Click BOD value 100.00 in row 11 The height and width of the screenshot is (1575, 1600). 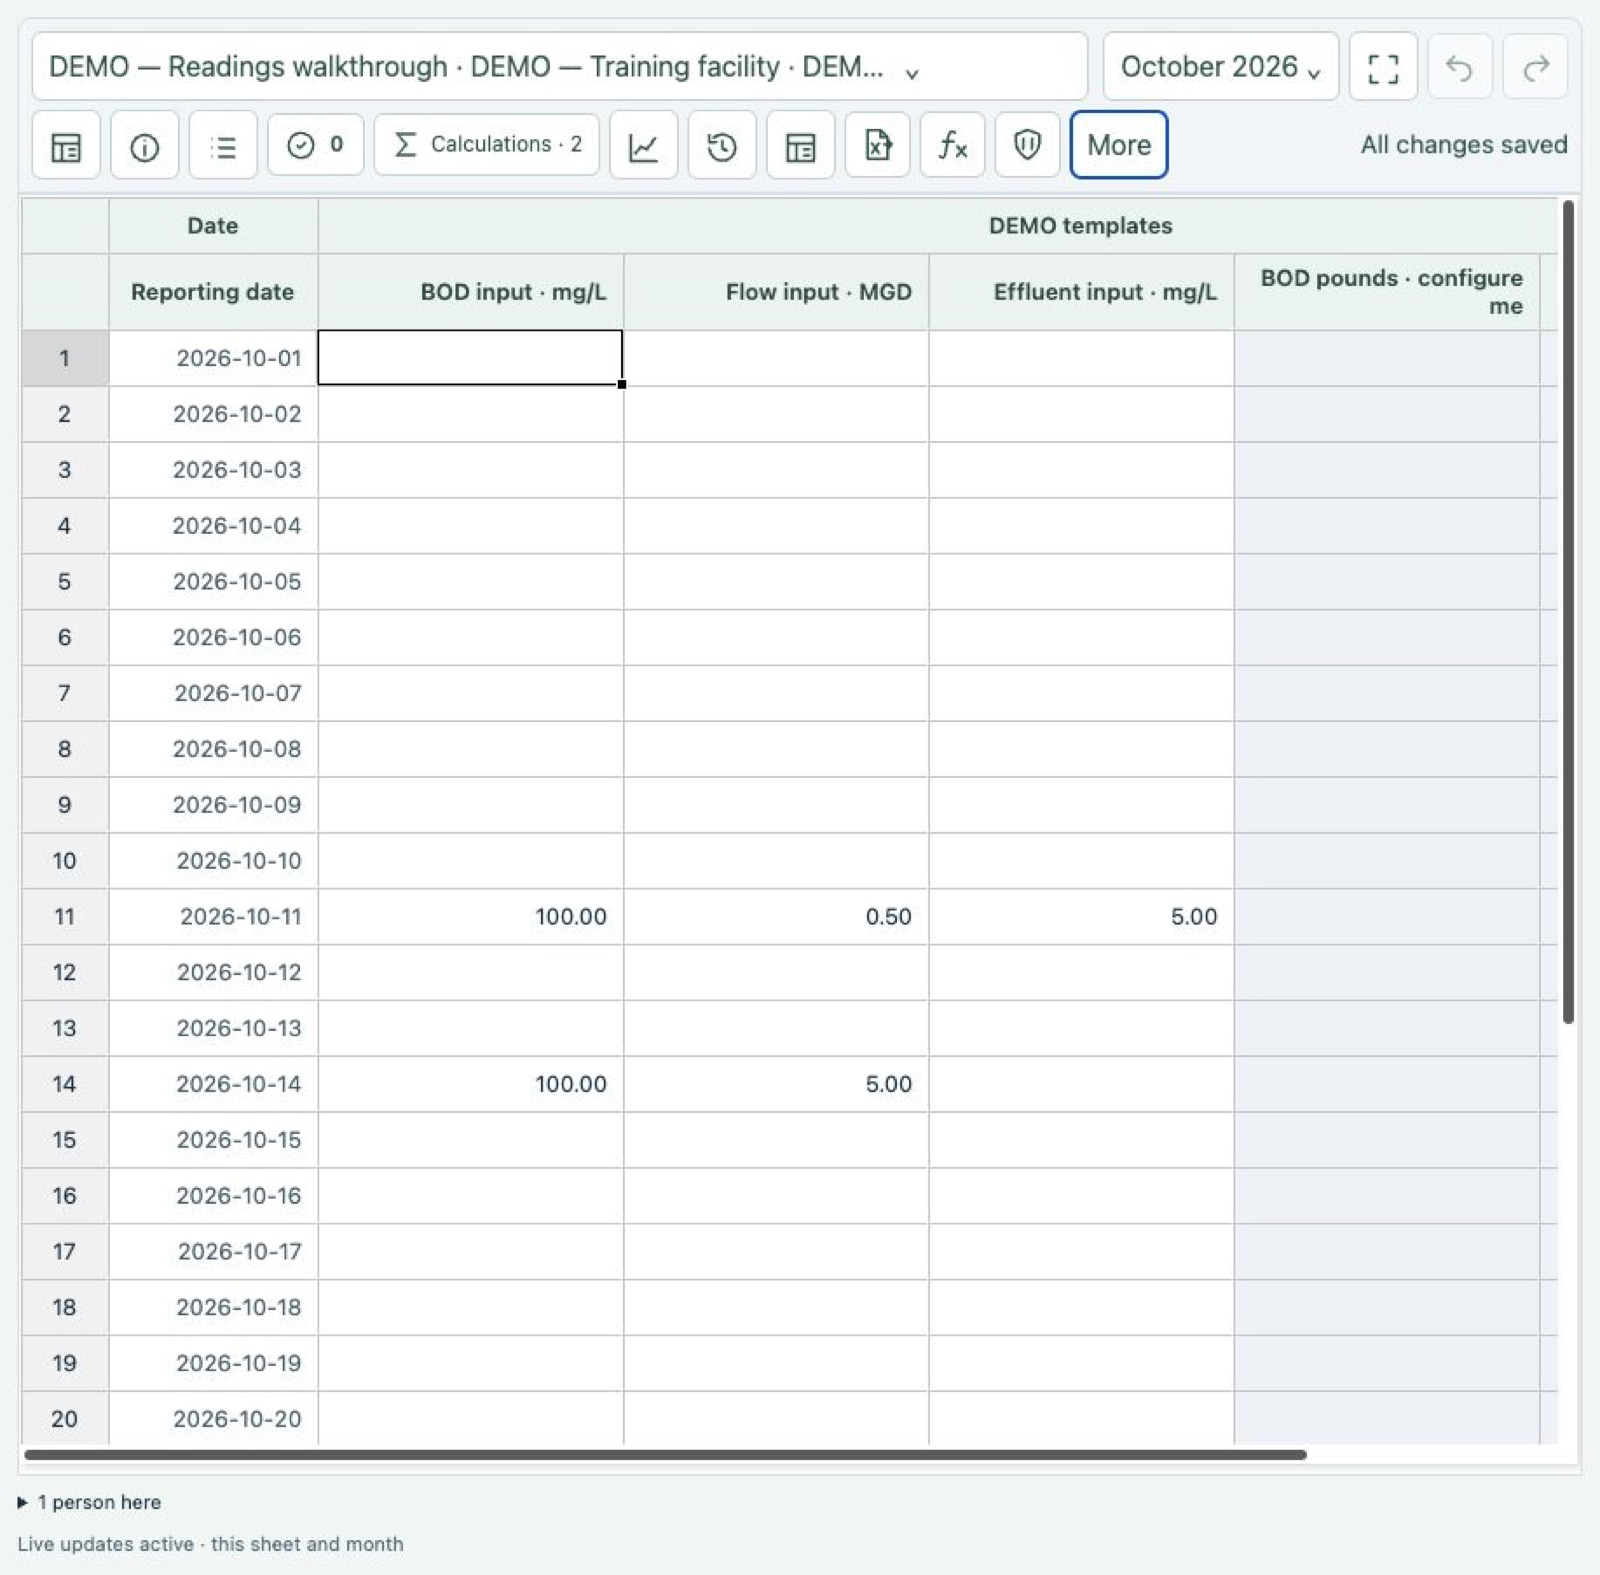pos(471,916)
